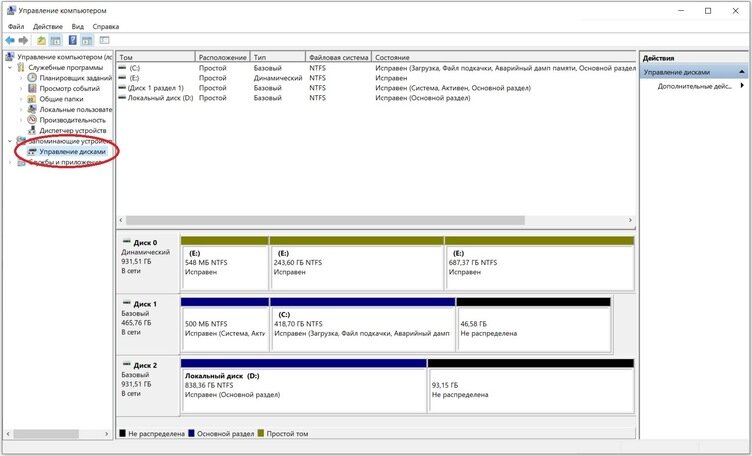Sort by the Том column header
The image size is (752, 456).
coord(156,57)
